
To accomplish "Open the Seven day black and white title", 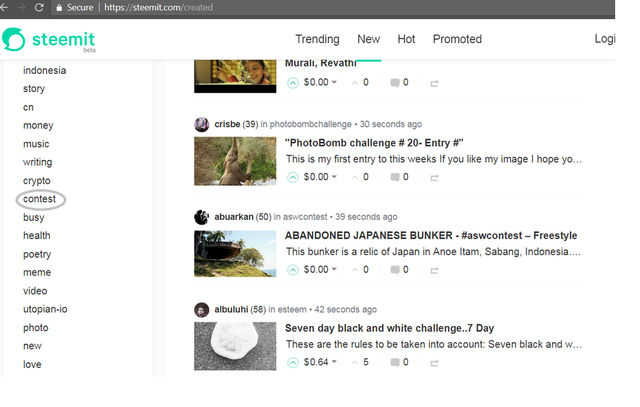I will pyautogui.click(x=389, y=328).
